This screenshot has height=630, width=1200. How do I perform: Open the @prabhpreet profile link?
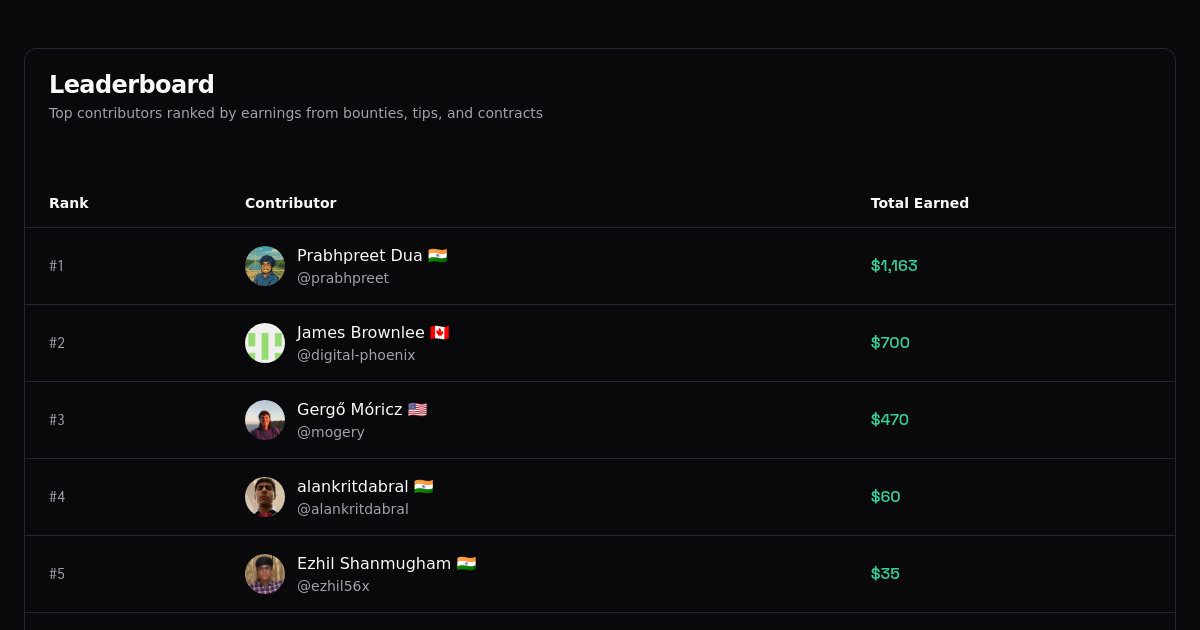point(343,278)
